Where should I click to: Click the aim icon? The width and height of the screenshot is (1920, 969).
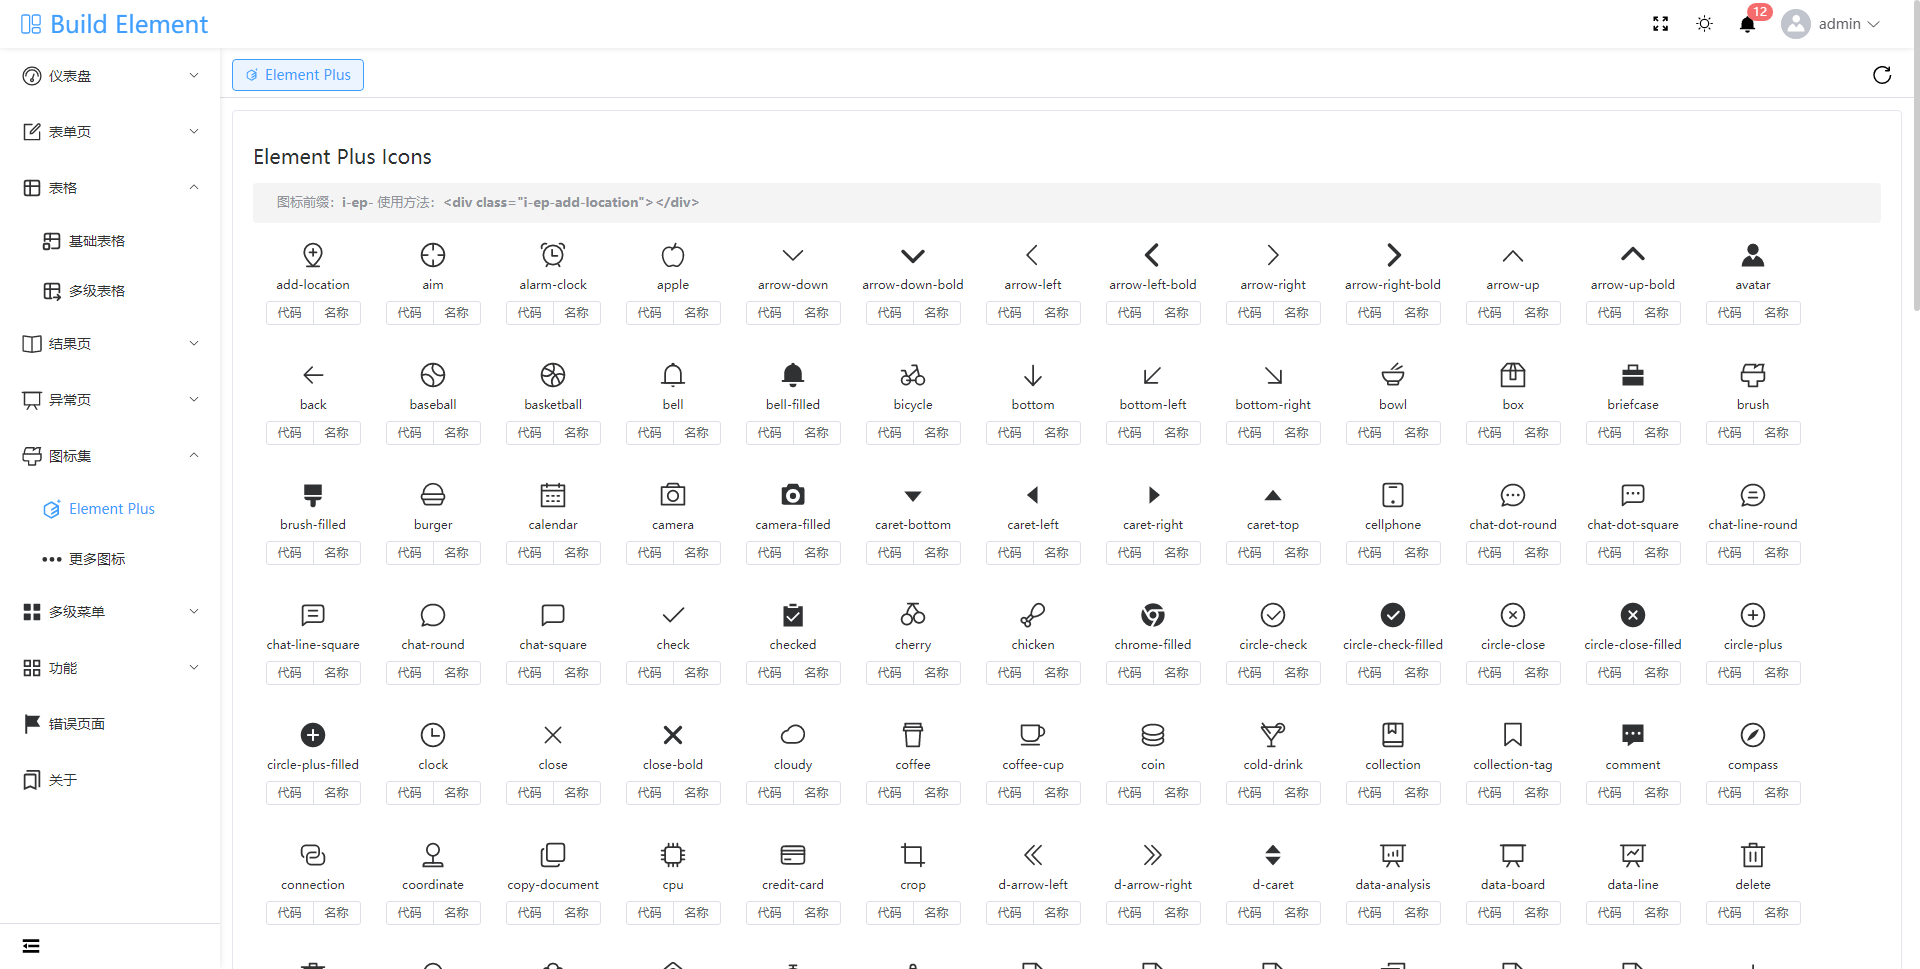433,255
